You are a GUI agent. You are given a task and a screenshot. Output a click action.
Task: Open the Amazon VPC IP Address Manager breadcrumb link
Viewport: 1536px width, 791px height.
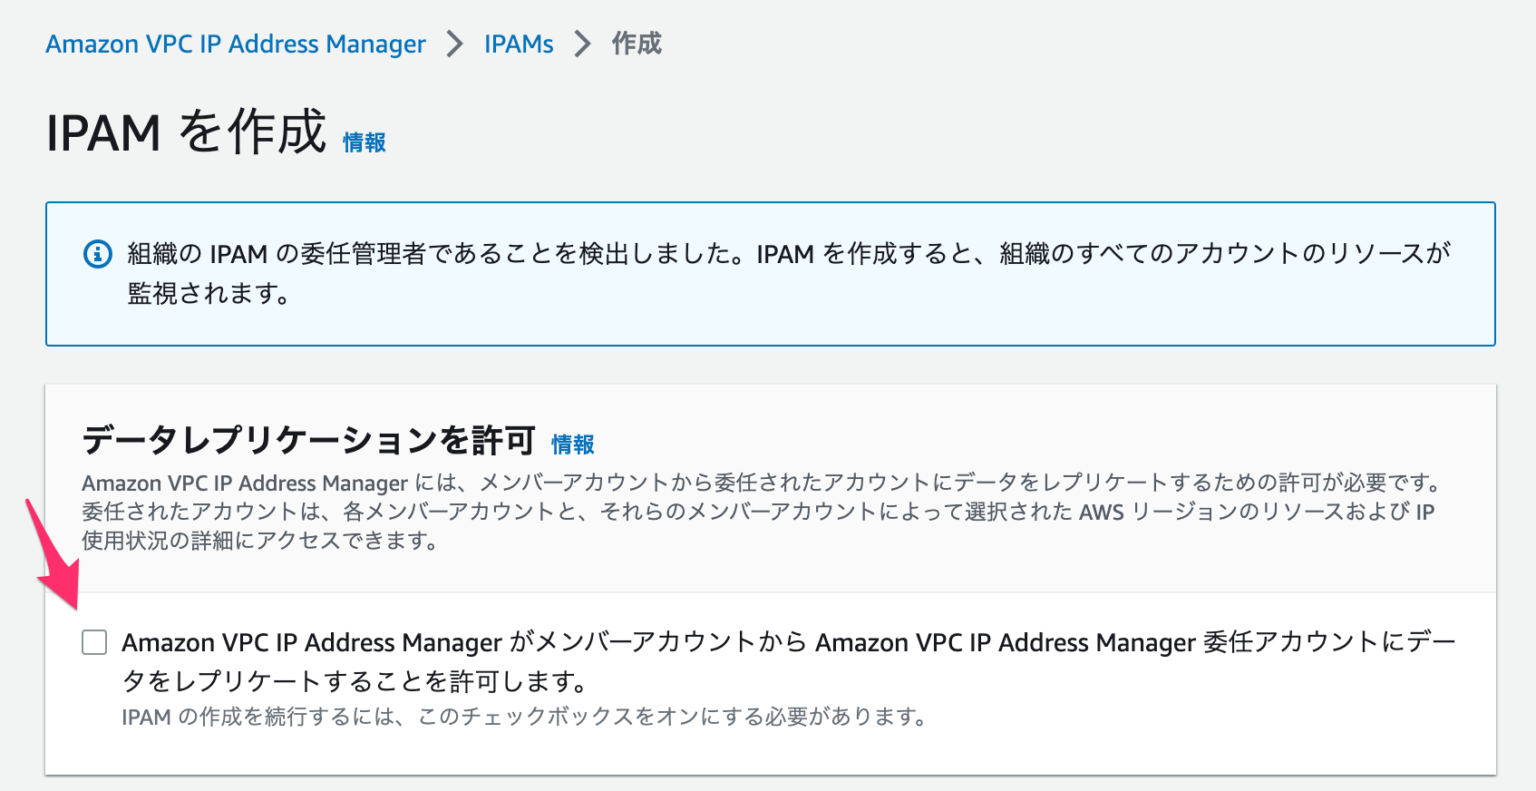(235, 43)
